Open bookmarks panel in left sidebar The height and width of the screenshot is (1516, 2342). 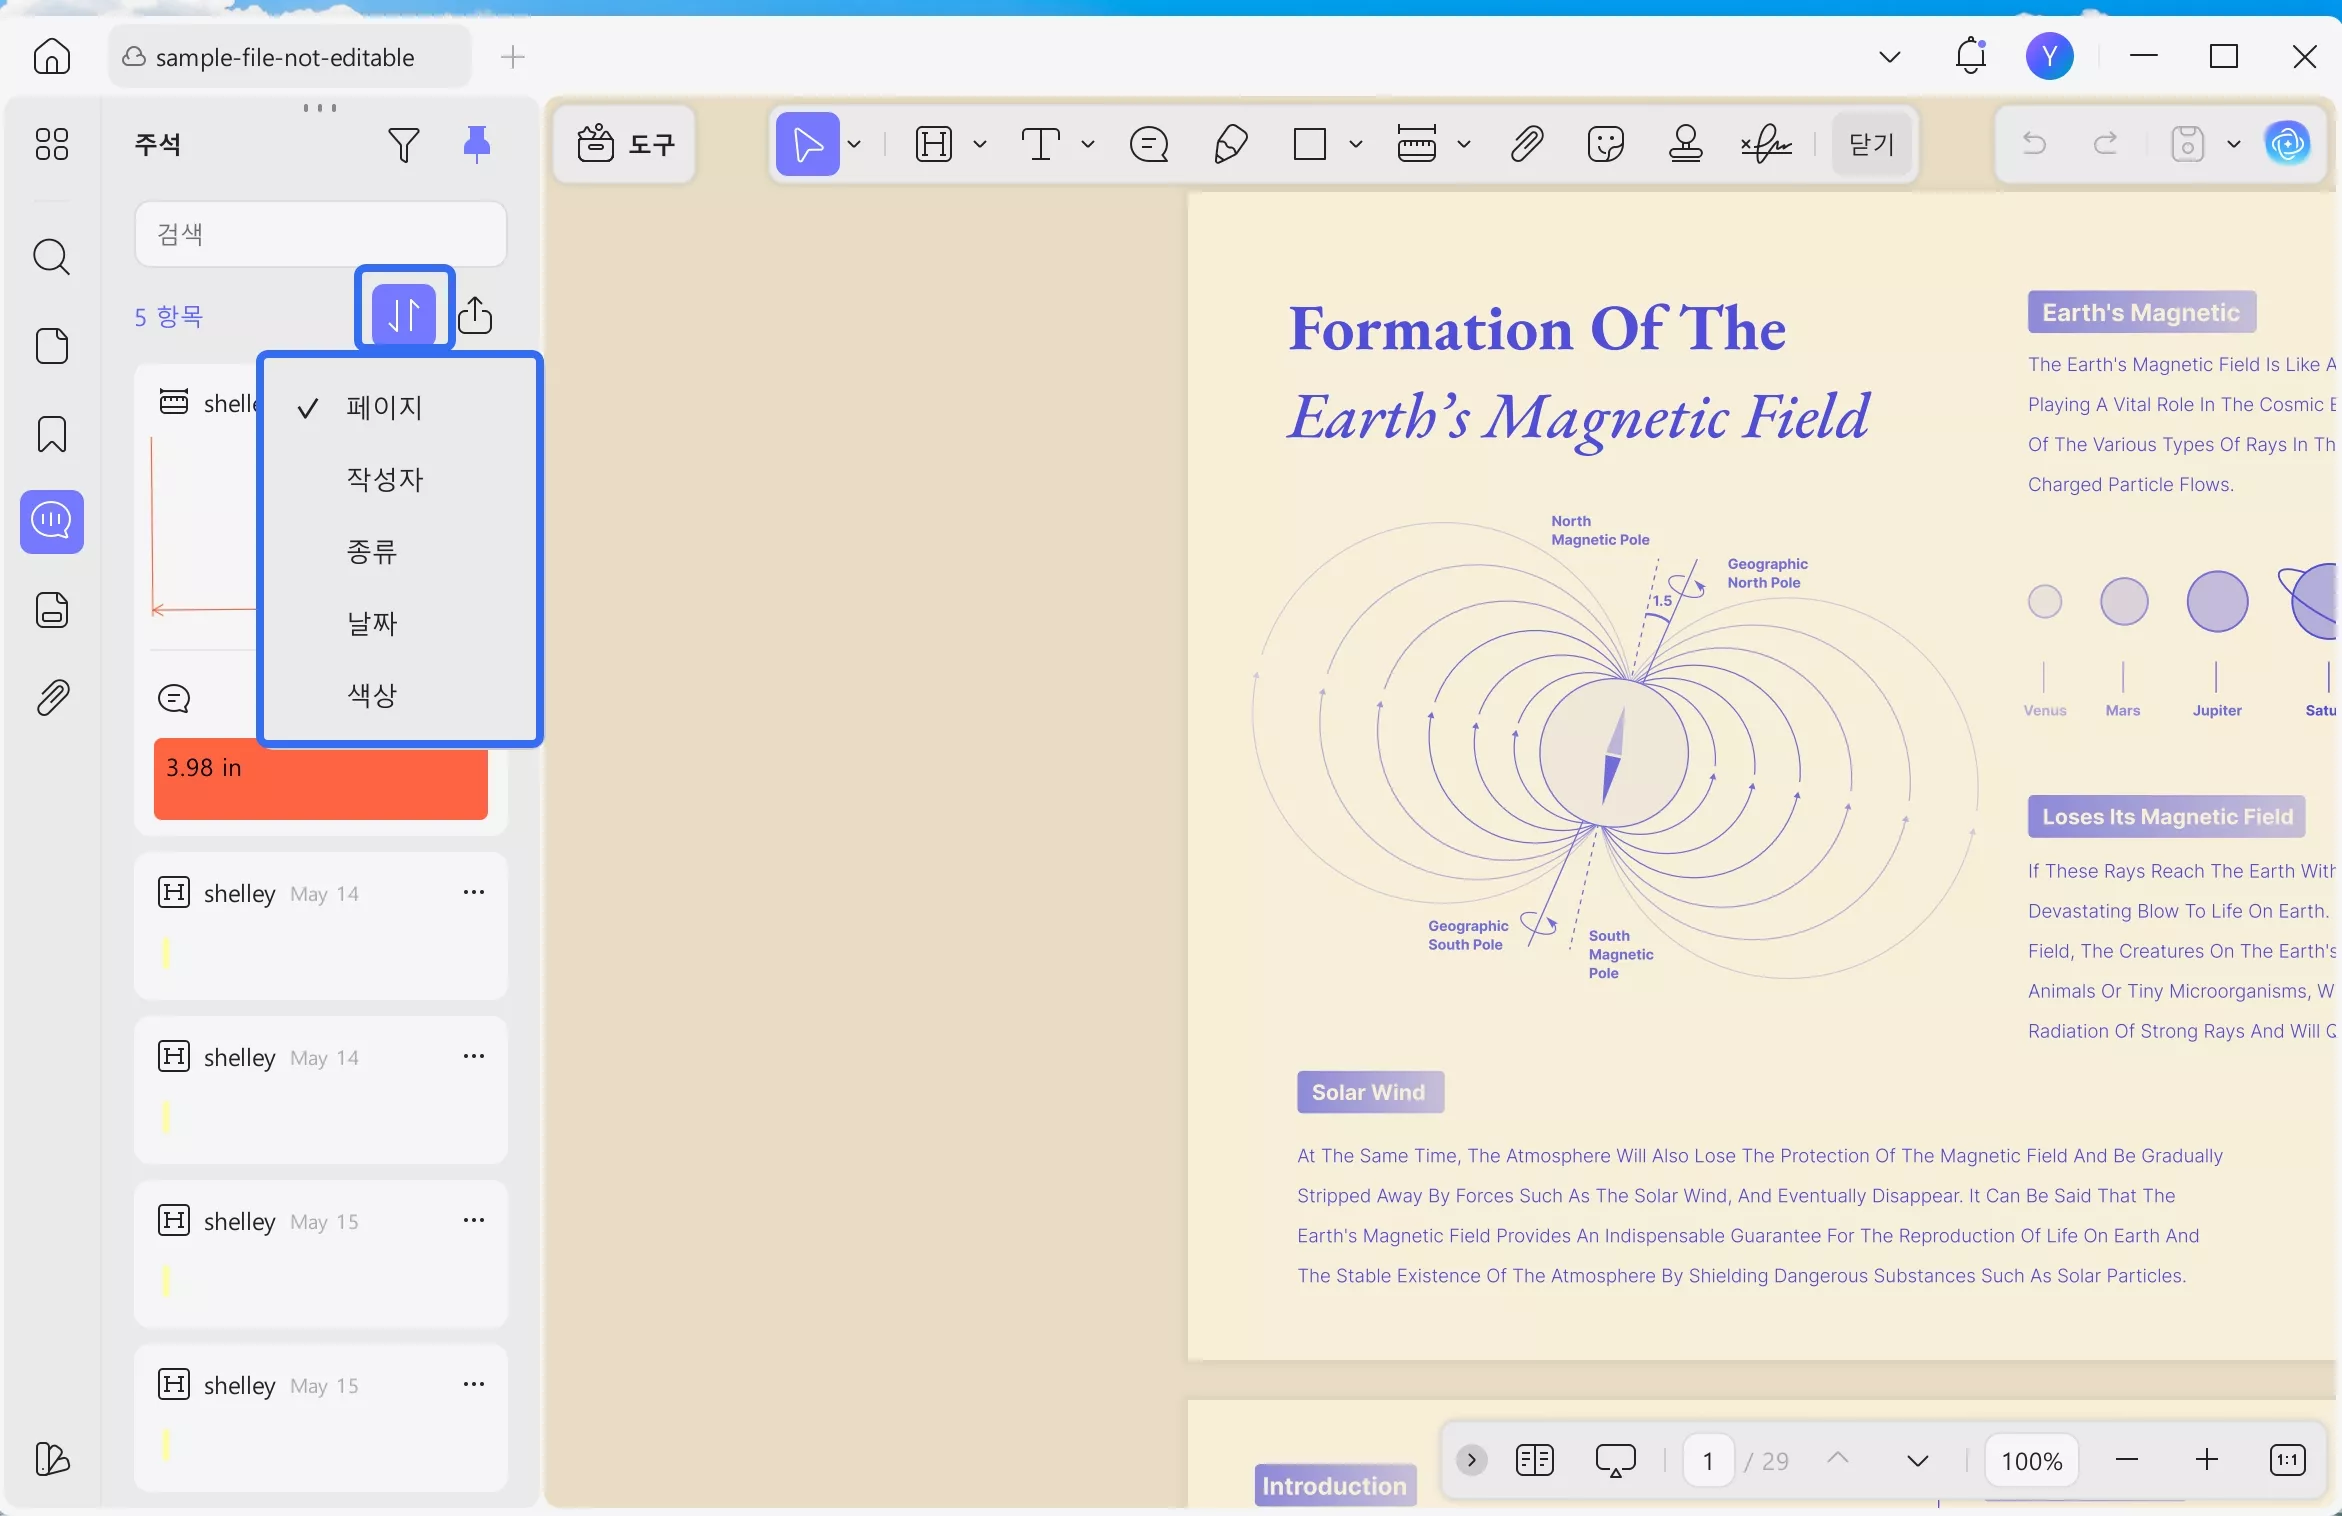(52, 434)
